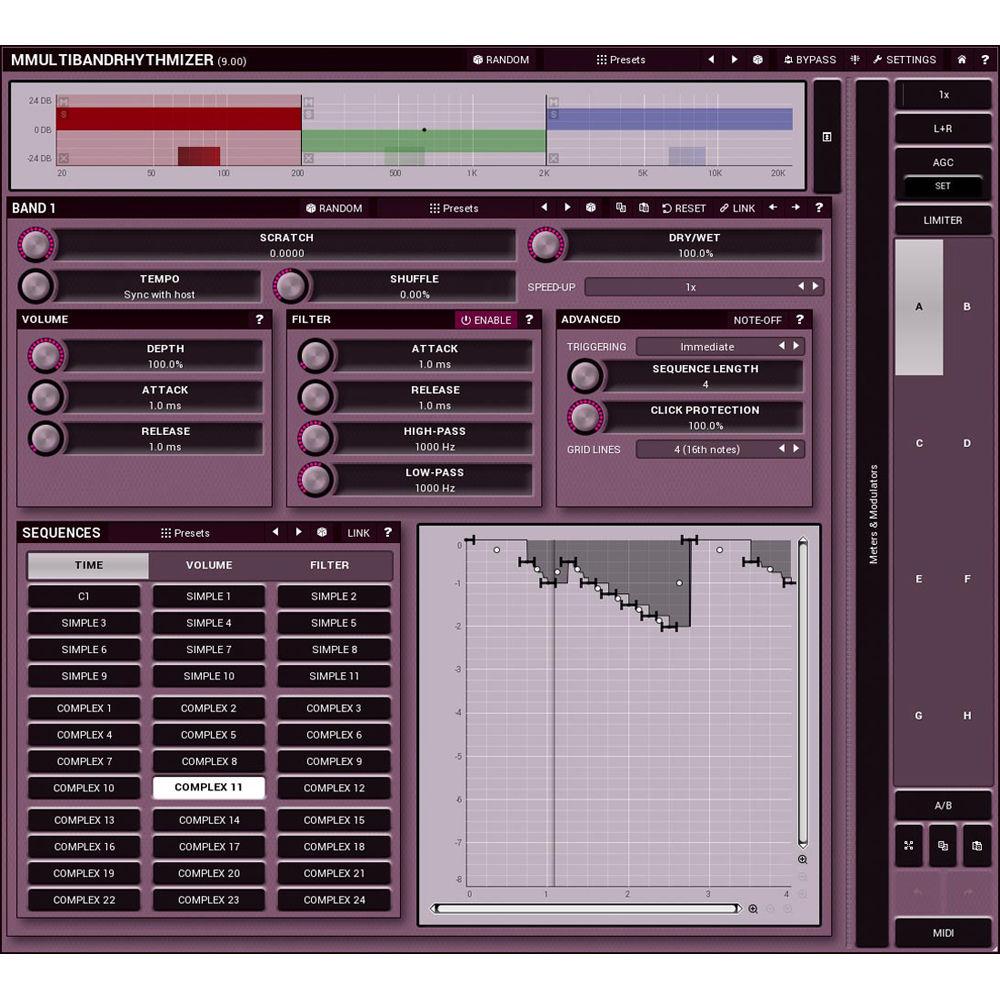
Task: Switch to the Volume tab in Sequences
Action: [208, 565]
